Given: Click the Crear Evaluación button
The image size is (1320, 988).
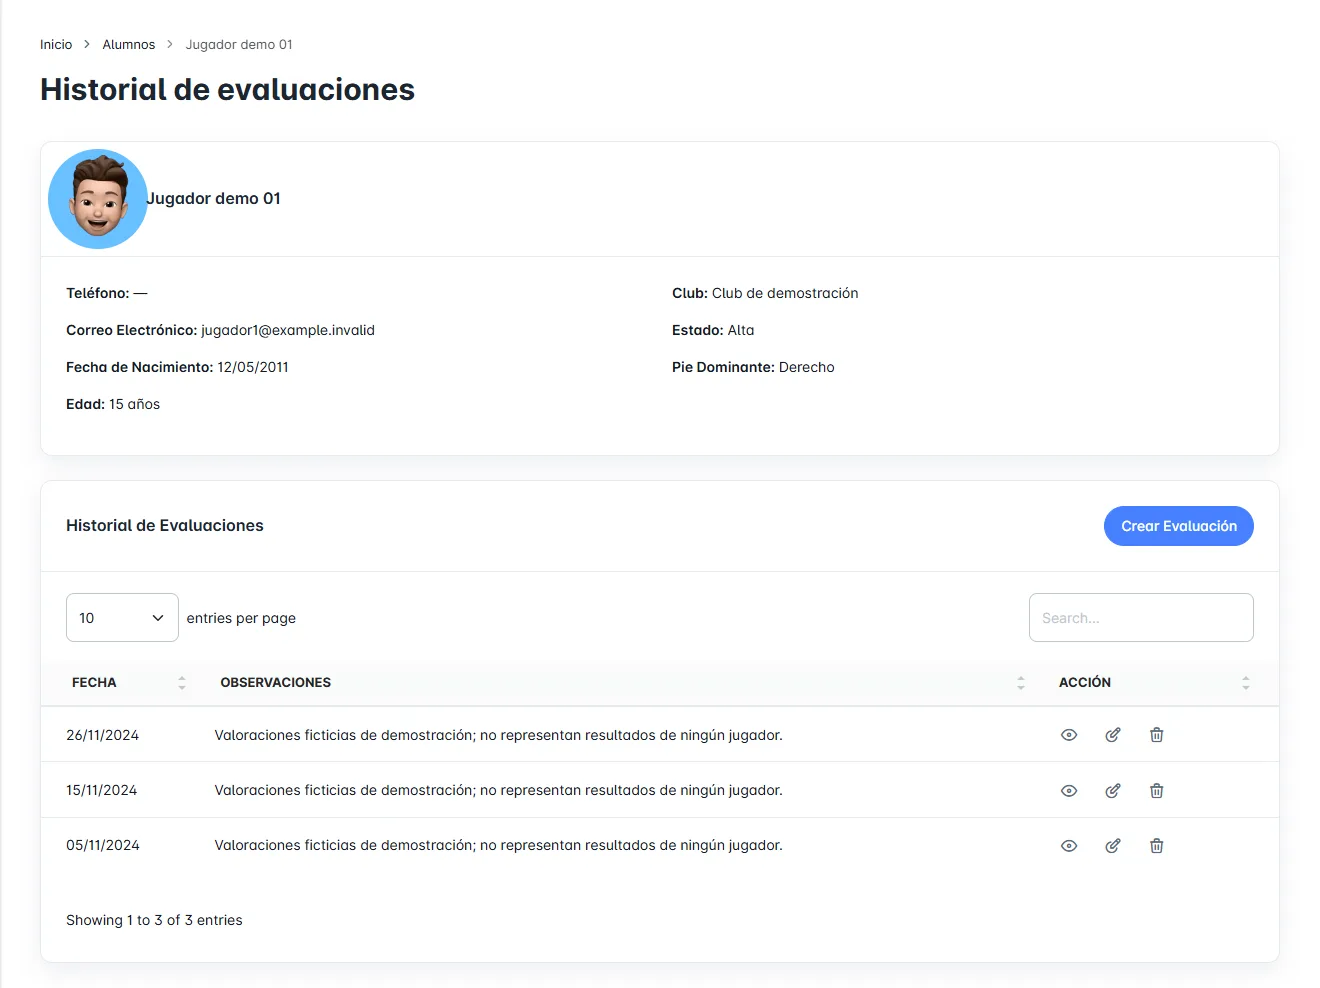Looking at the screenshot, I should (x=1179, y=526).
